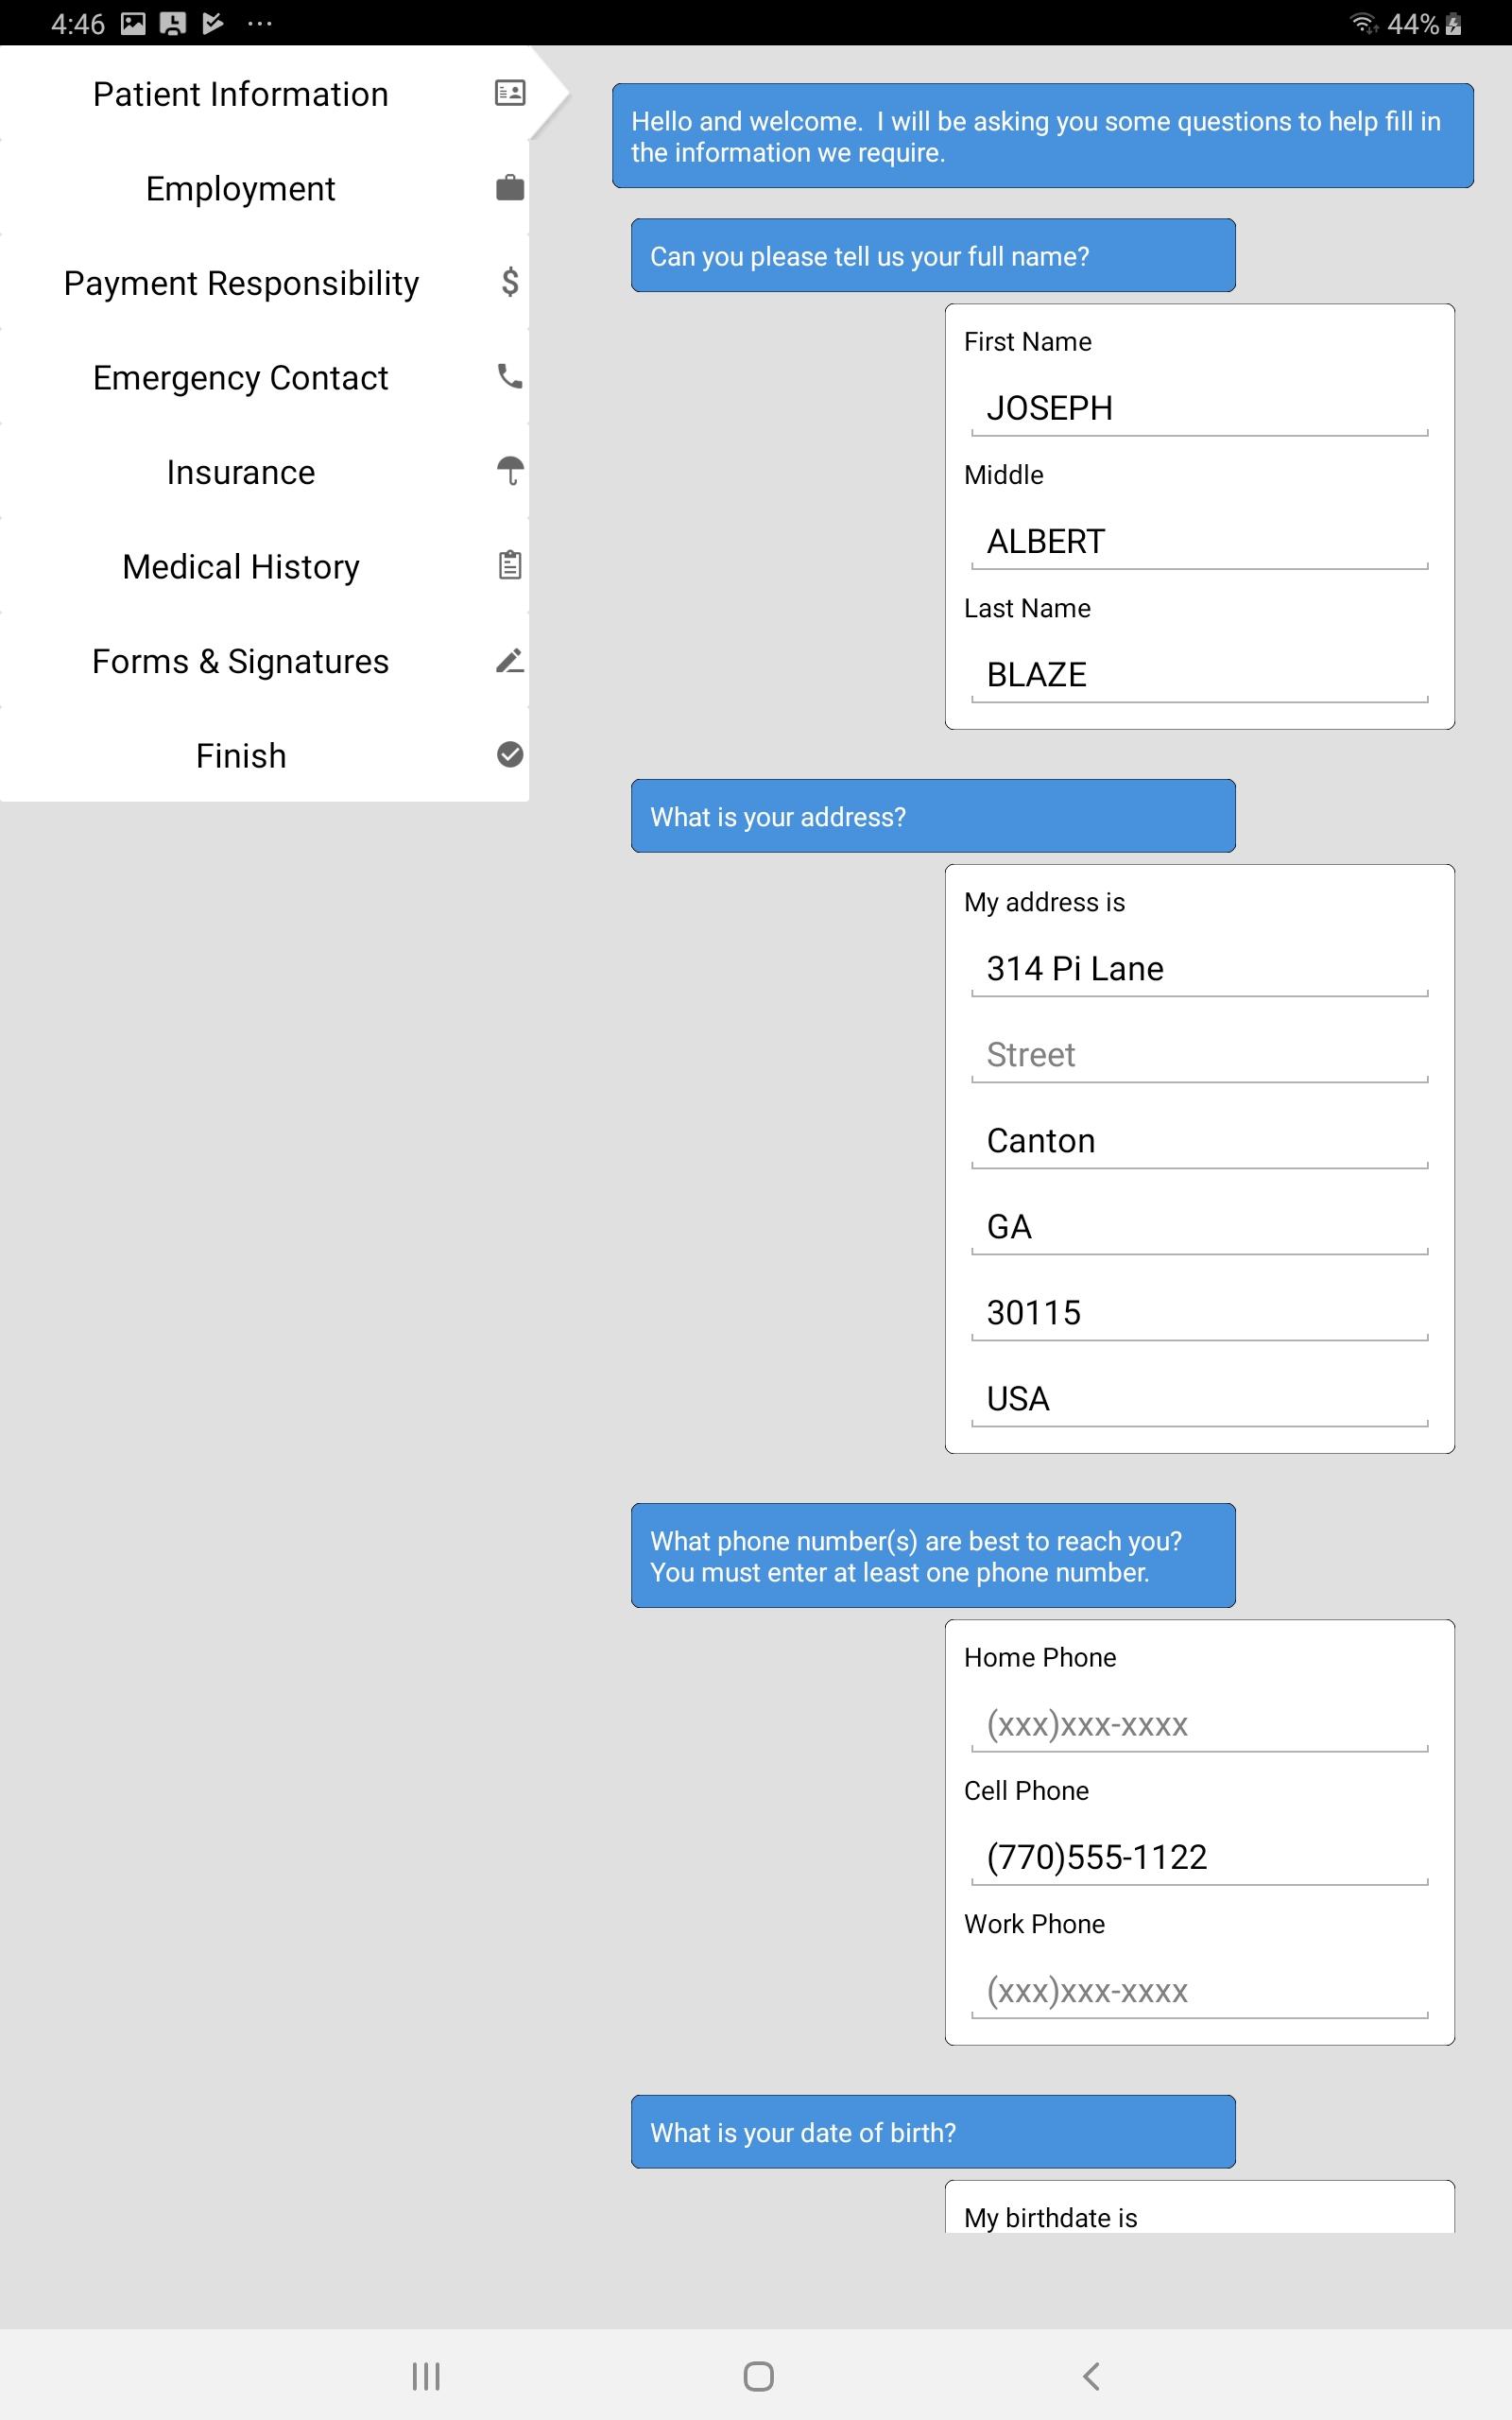The height and width of the screenshot is (2420, 1512).
Task: Select the Finish menu item
Action: tap(264, 755)
